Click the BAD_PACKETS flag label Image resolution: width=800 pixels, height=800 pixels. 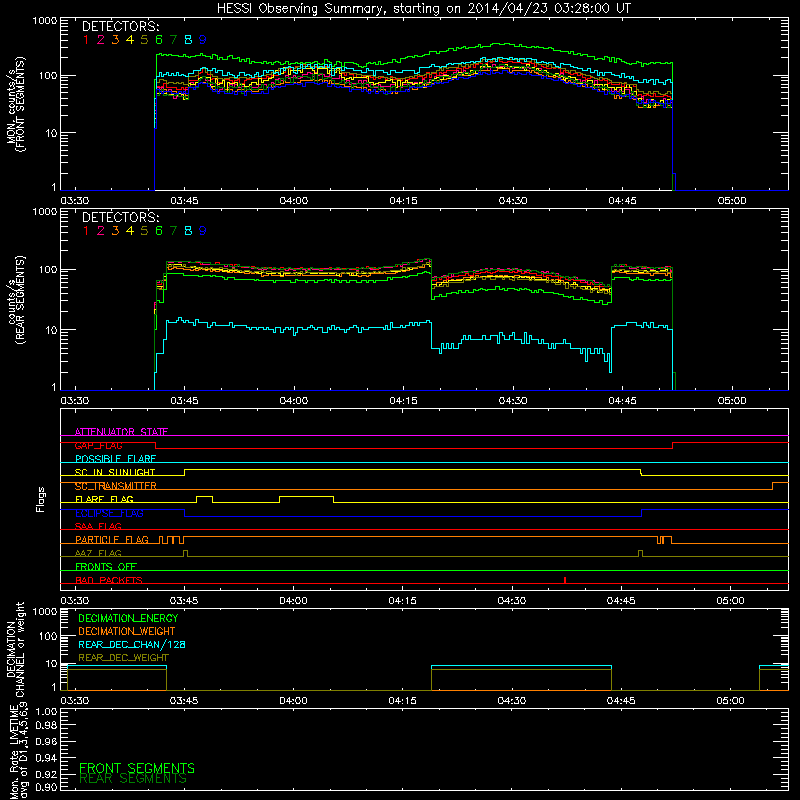[109, 580]
